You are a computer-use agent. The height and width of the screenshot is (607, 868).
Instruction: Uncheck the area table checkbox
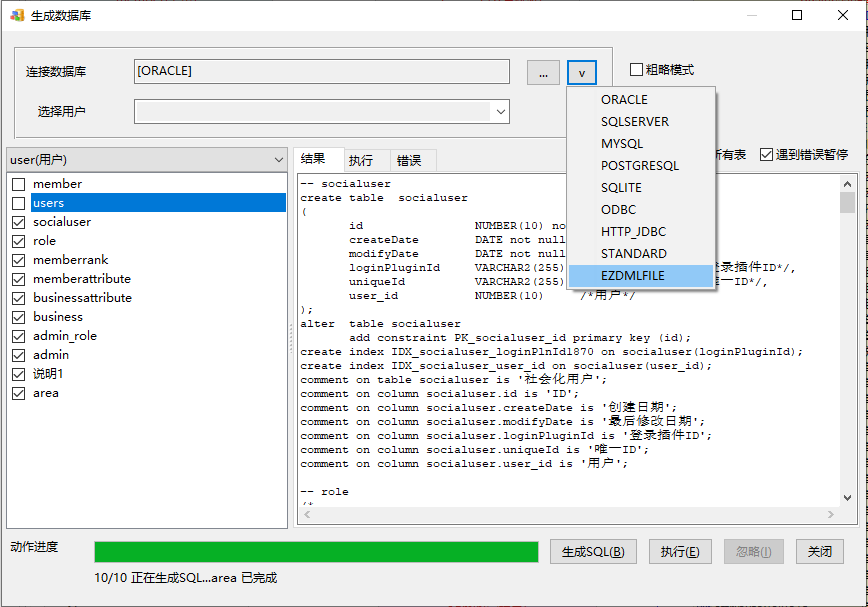tap(19, 393)
